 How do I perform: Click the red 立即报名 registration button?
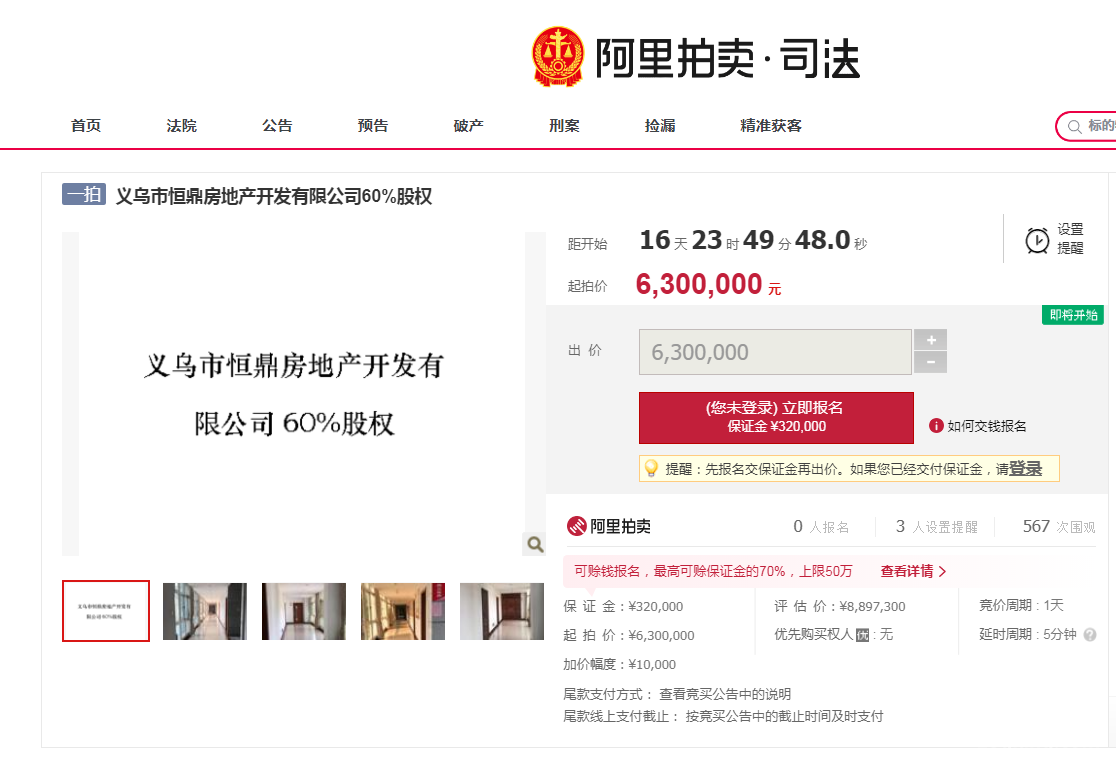(x=776, y=417)
